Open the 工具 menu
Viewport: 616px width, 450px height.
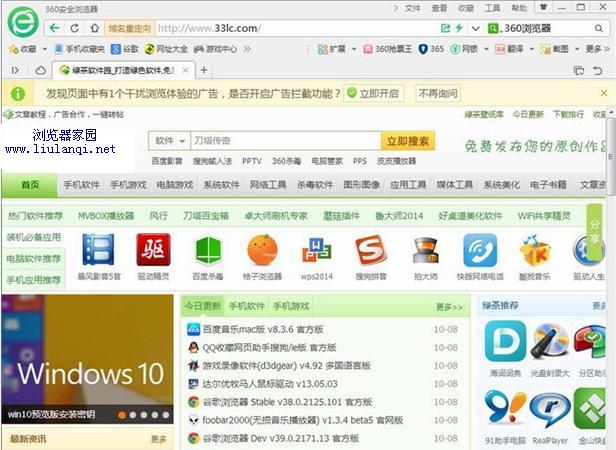tap(492, 8)
